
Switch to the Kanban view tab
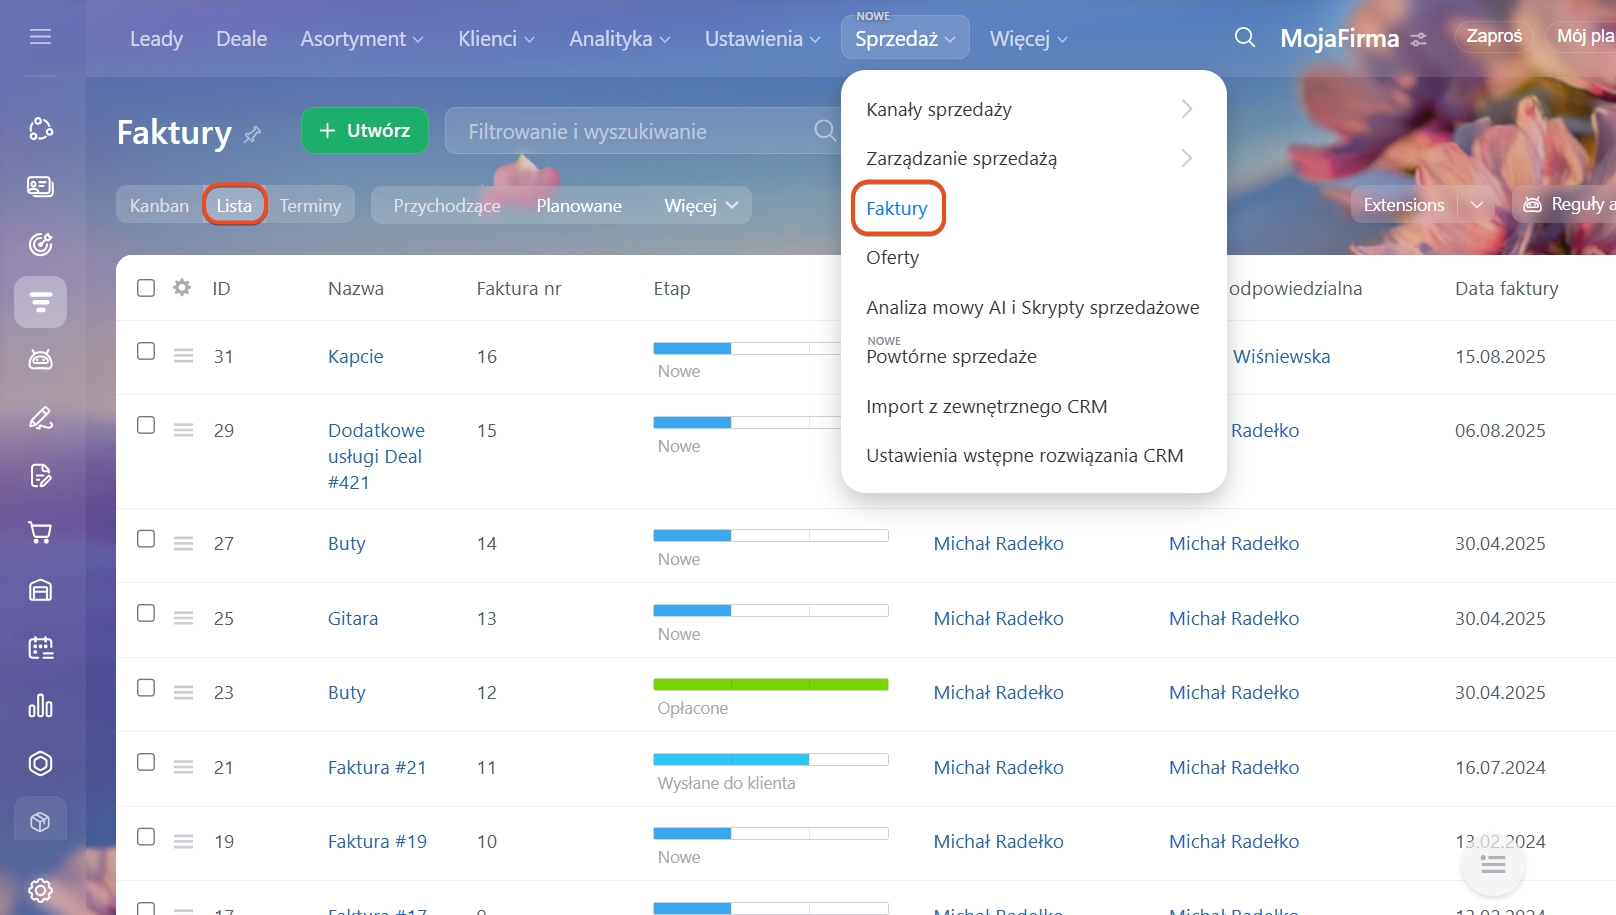coord(159,205)
